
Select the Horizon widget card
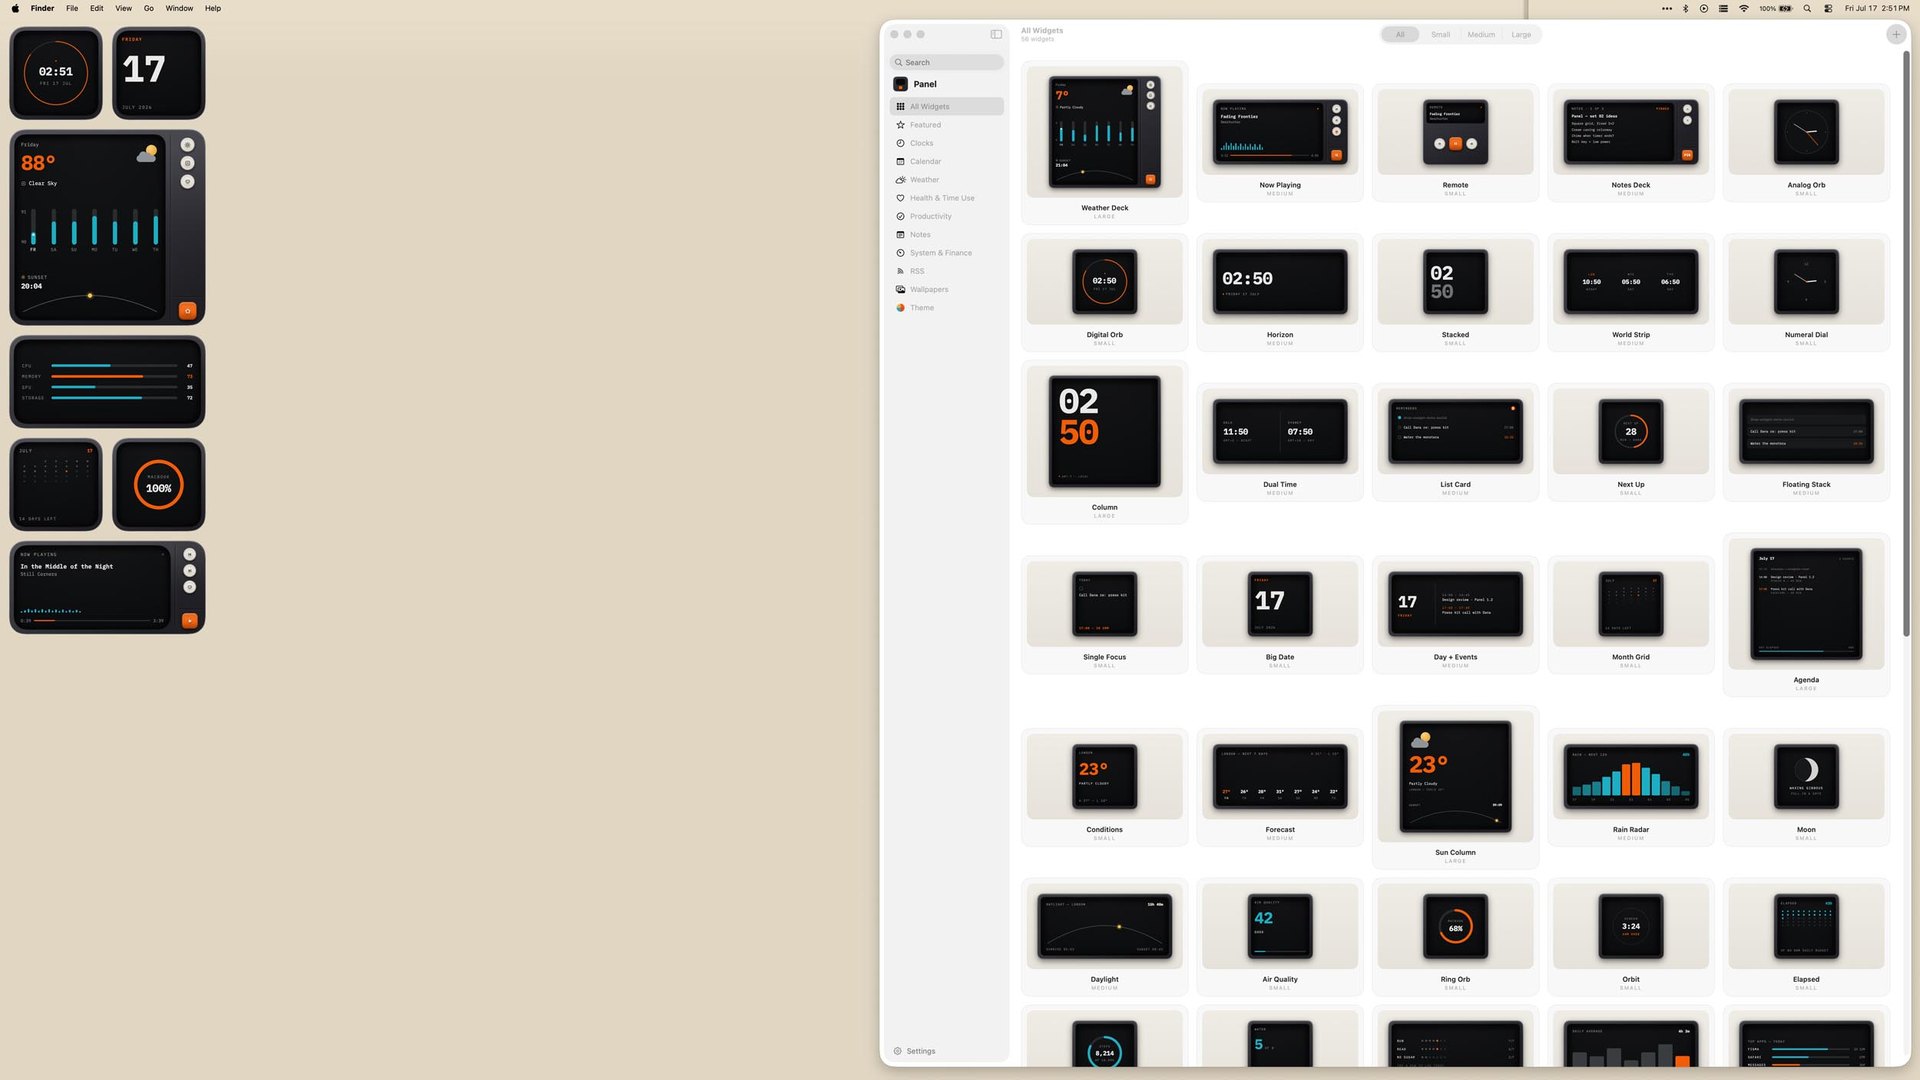click(x=1280, y=292)
